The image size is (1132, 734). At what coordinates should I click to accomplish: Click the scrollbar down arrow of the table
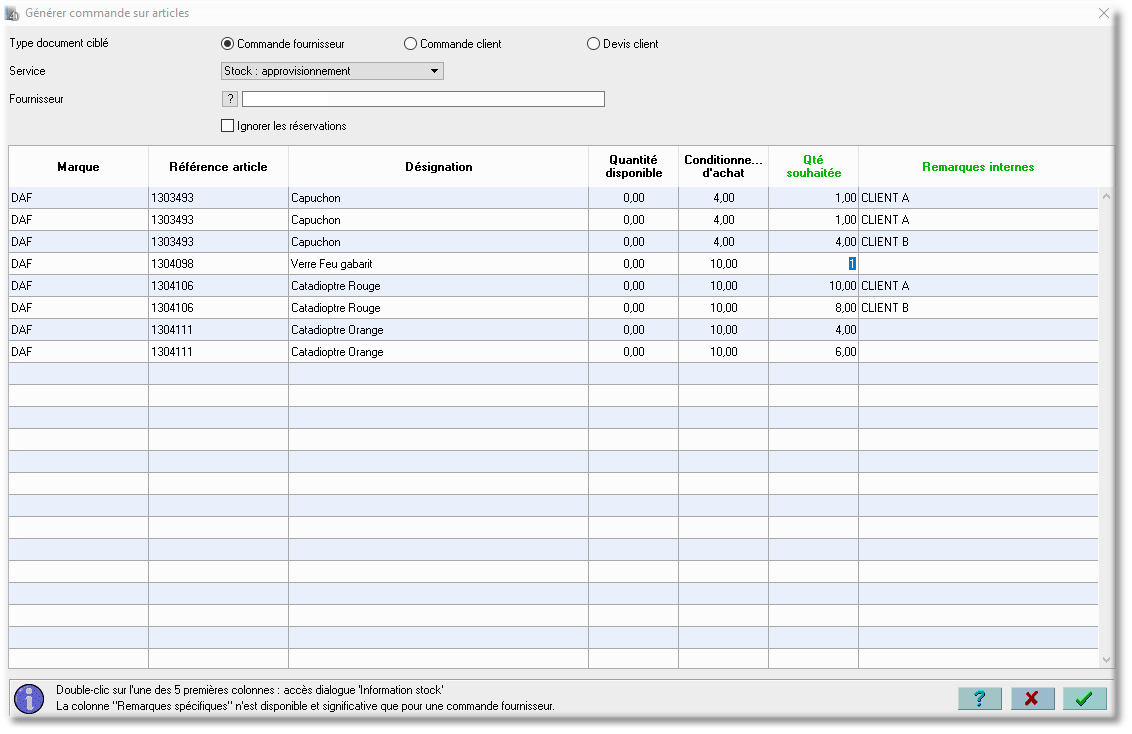point(1106,660)
